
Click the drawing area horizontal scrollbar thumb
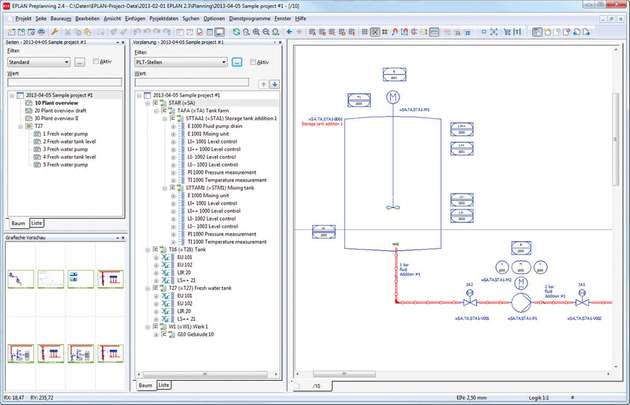tap(344, 374)
